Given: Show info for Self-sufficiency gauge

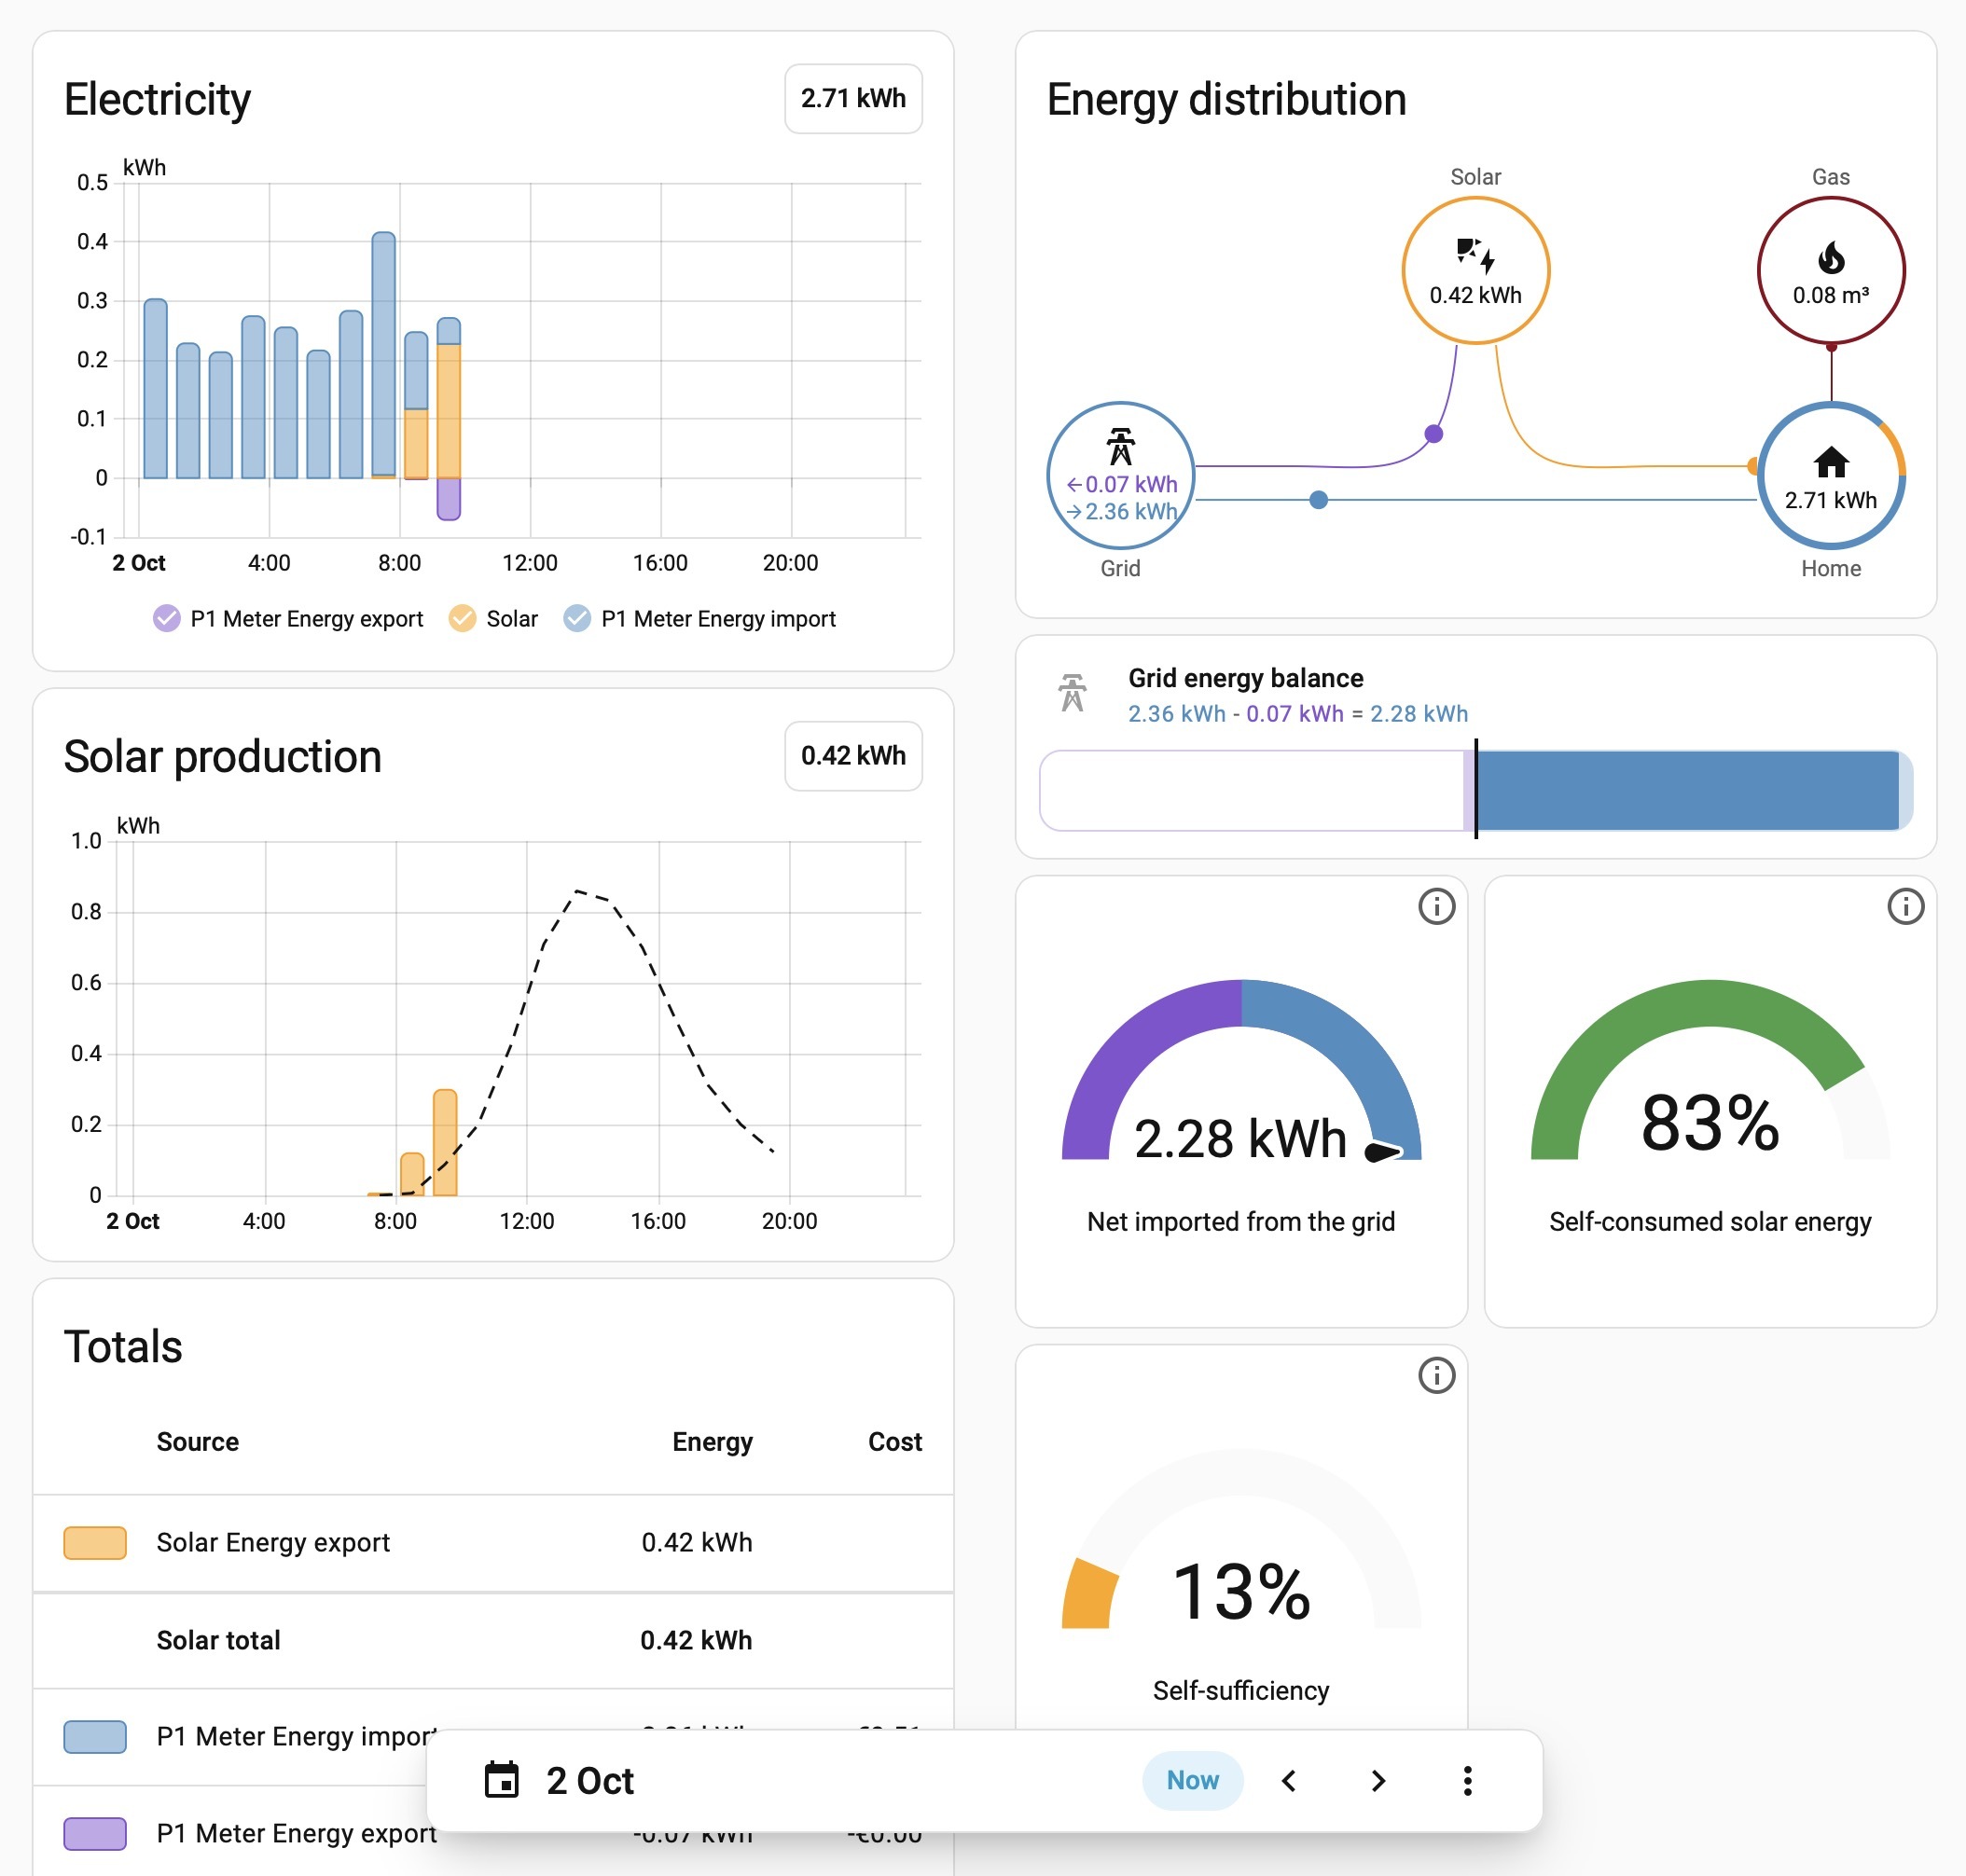Looking at the screenshot, I should pyautogui.click(x=1436, y=1375).
